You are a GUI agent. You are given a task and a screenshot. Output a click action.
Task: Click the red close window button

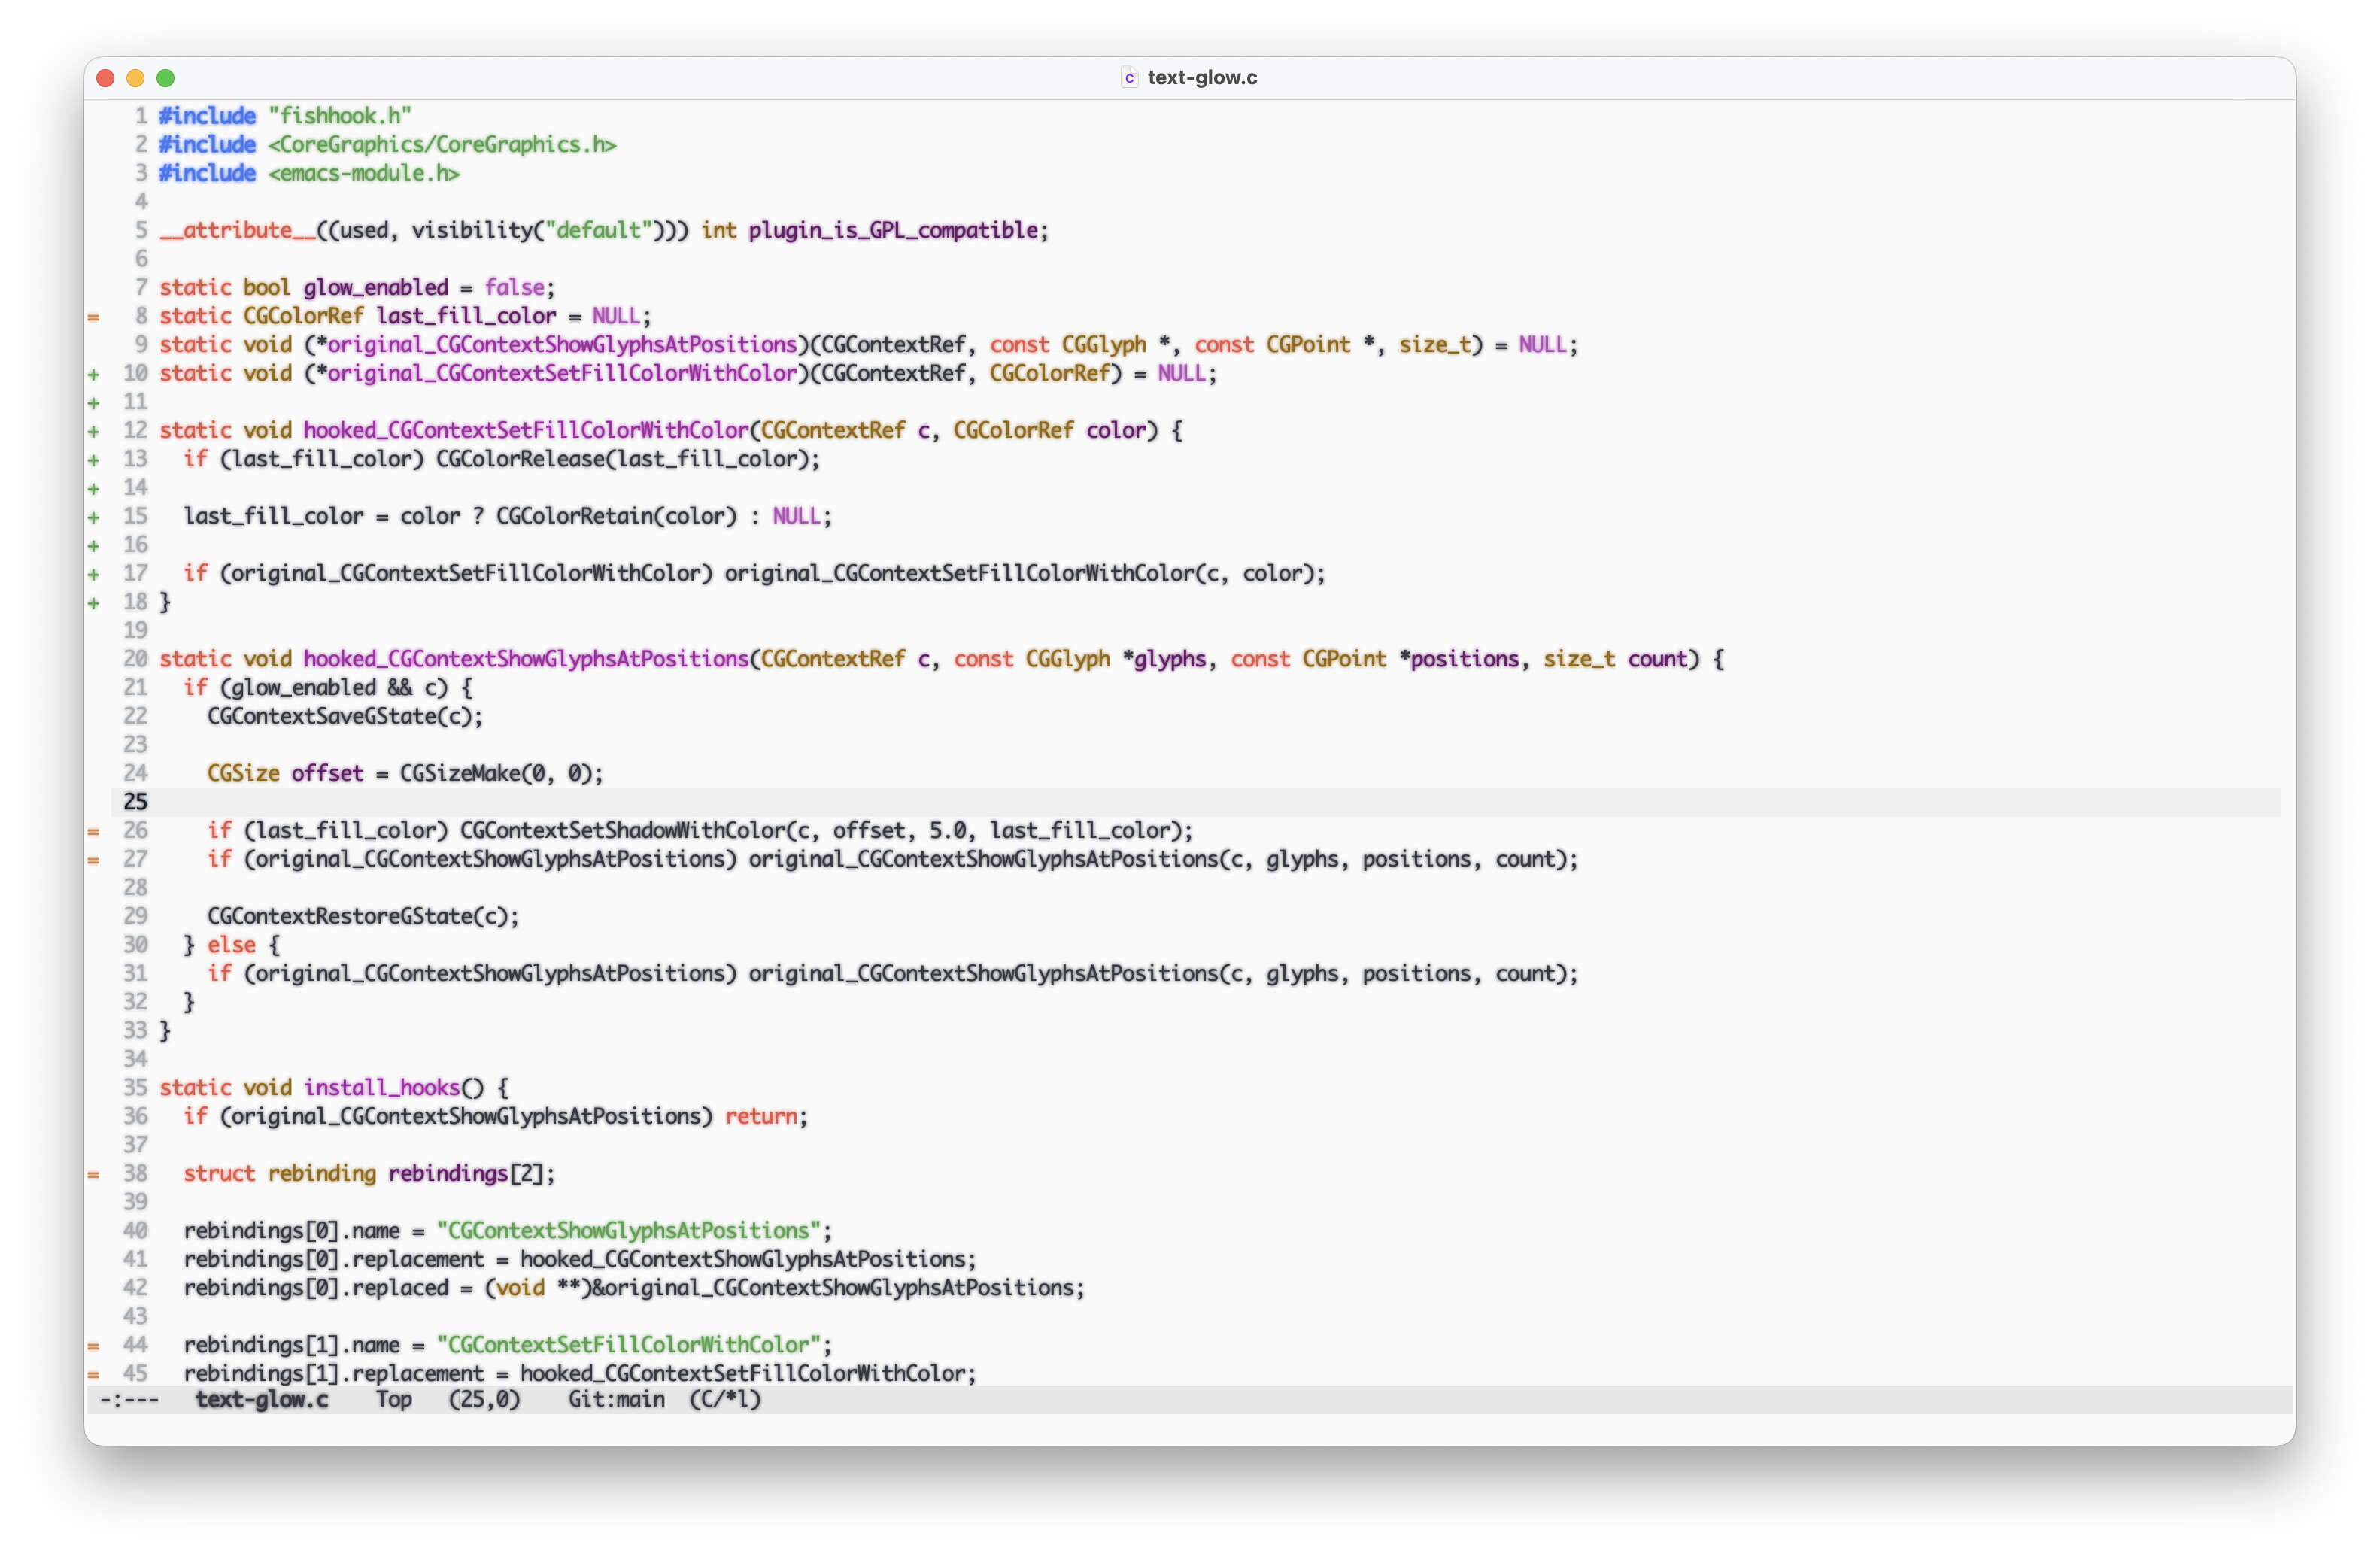[x=106, y=78]
